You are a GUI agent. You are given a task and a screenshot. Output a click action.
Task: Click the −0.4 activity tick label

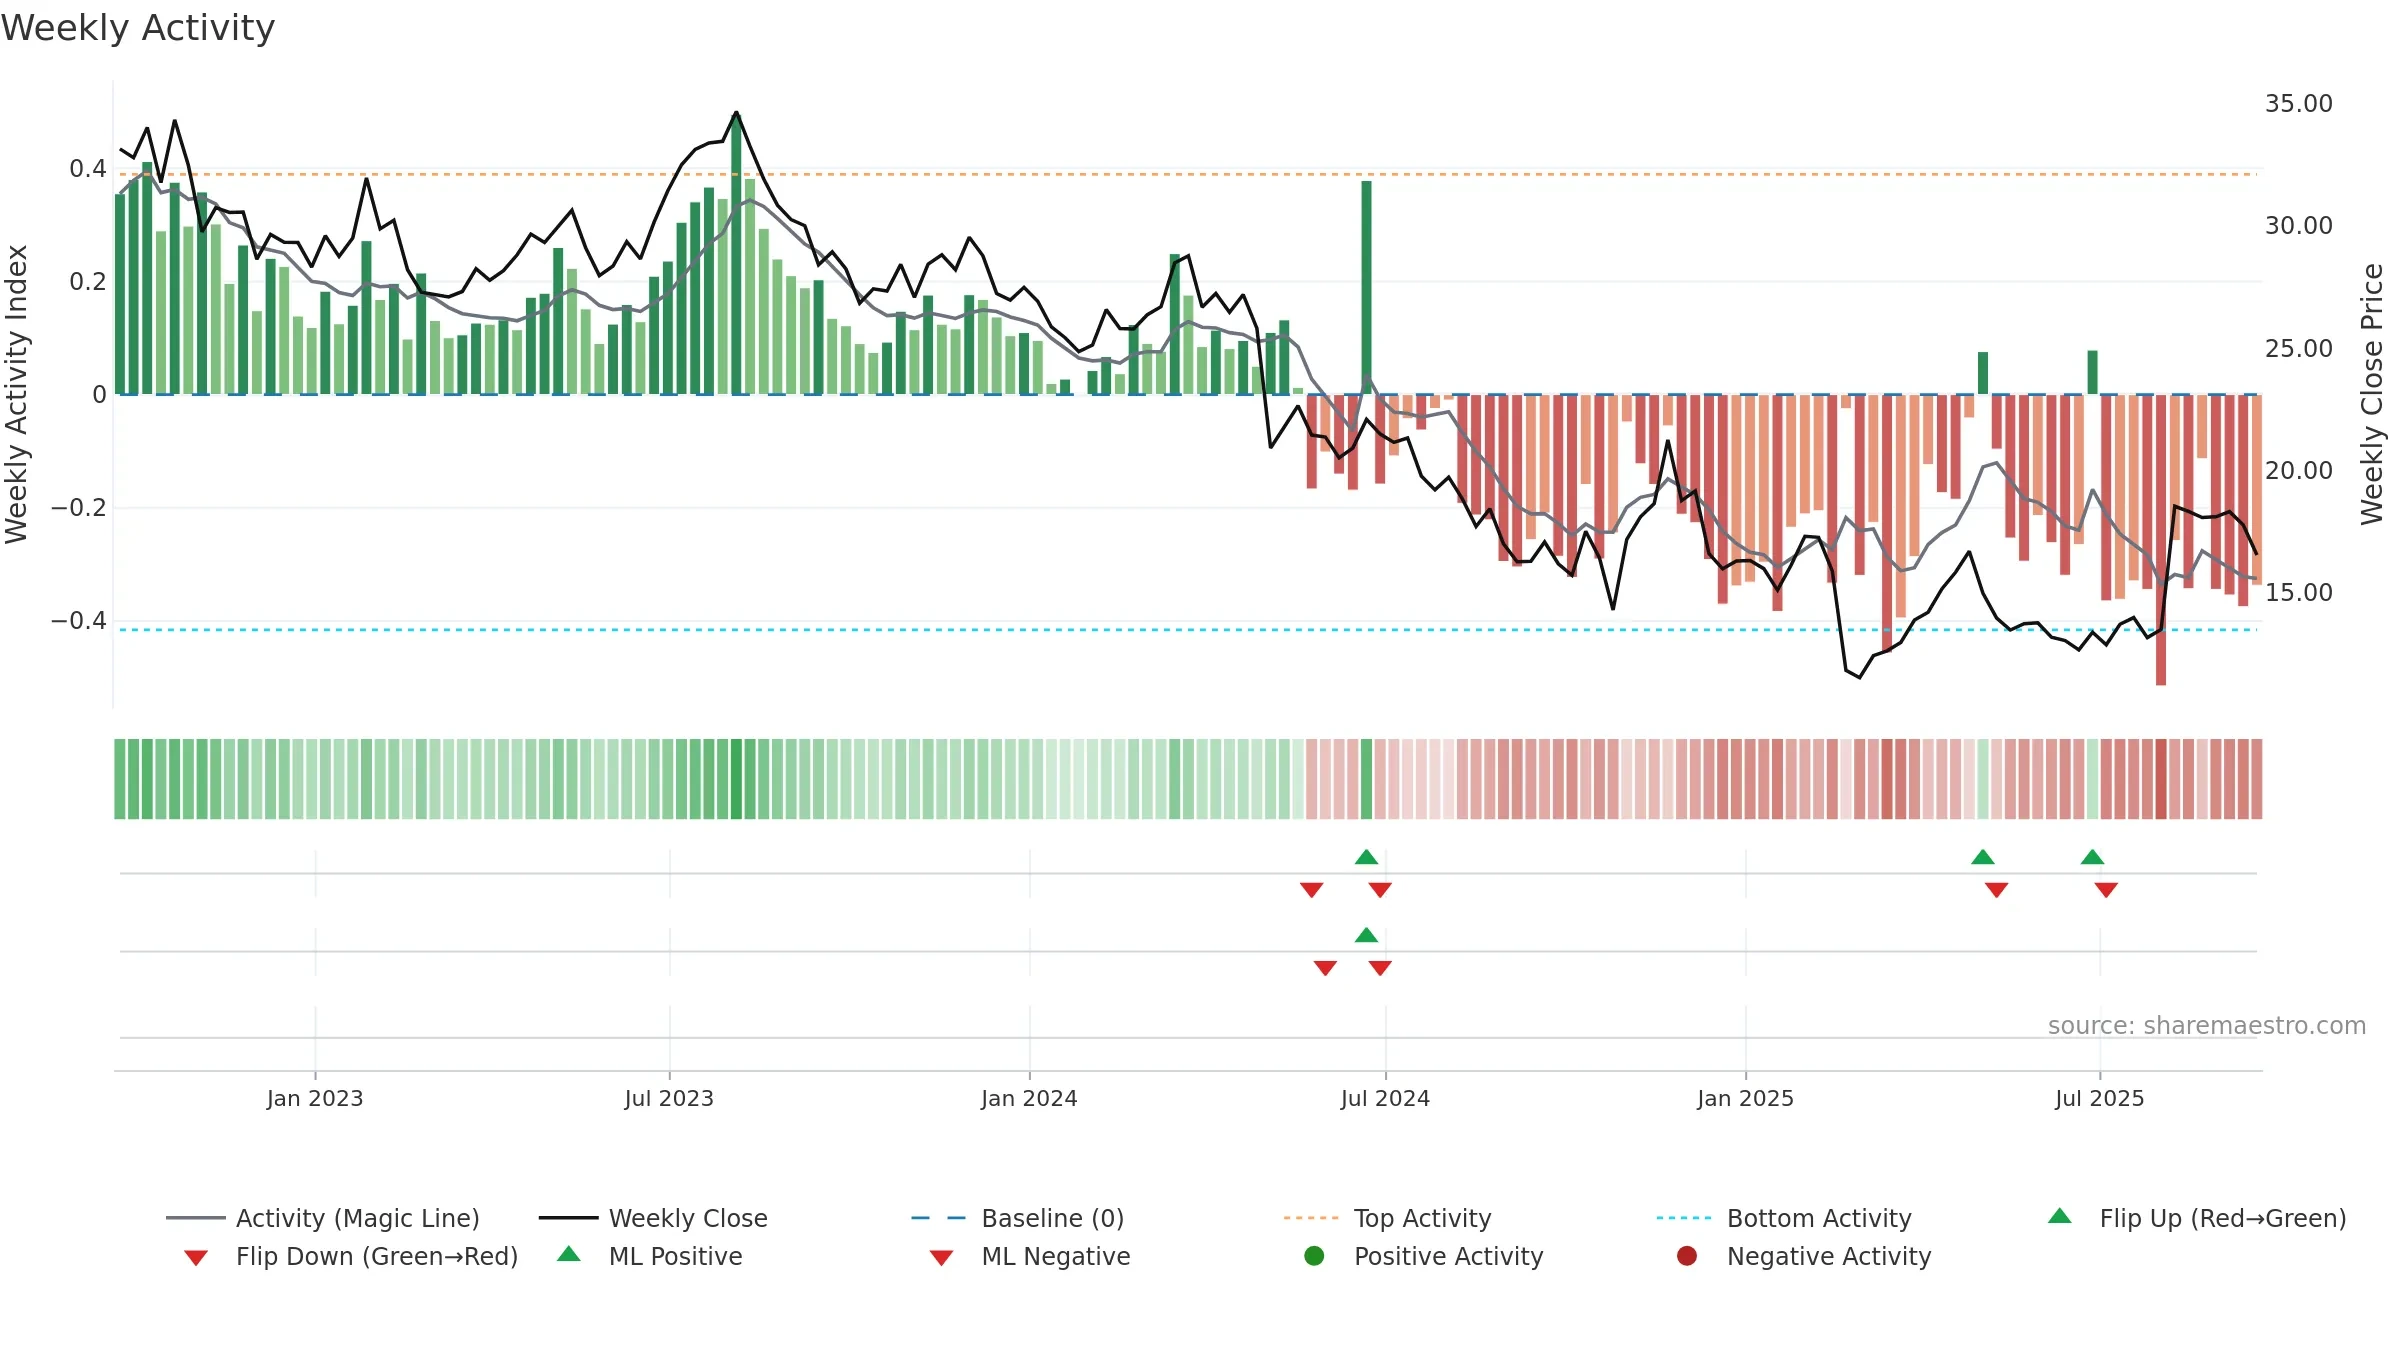[x=79, y=620]
